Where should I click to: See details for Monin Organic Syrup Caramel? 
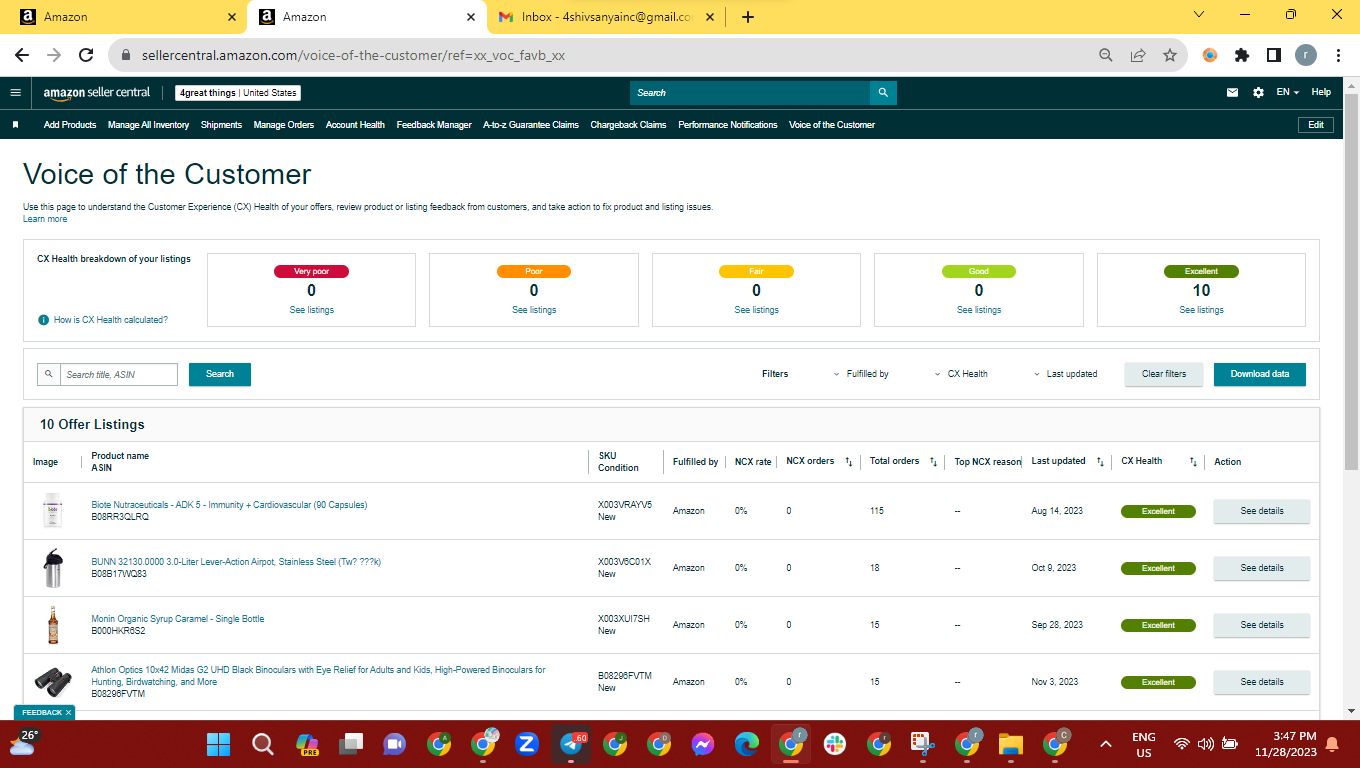tap(1262, 625)
